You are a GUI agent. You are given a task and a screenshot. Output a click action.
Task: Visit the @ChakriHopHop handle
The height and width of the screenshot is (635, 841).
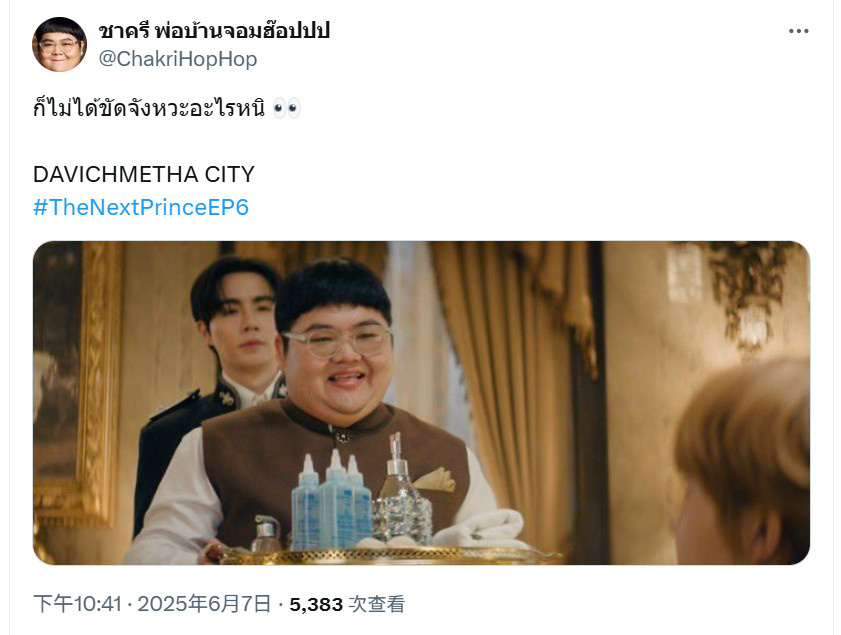coord(178,59)
